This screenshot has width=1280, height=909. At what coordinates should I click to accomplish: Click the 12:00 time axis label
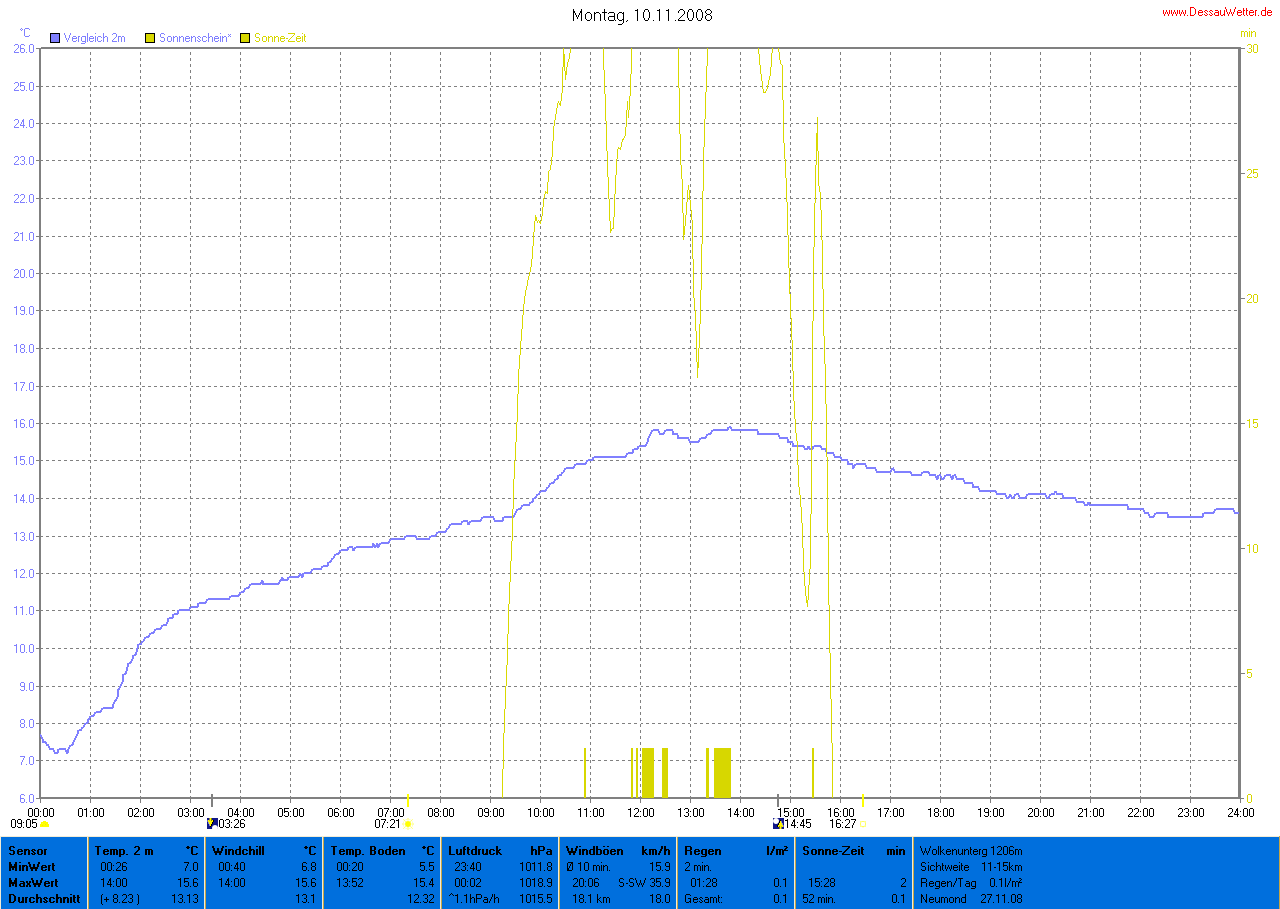(x=640, y=812)
